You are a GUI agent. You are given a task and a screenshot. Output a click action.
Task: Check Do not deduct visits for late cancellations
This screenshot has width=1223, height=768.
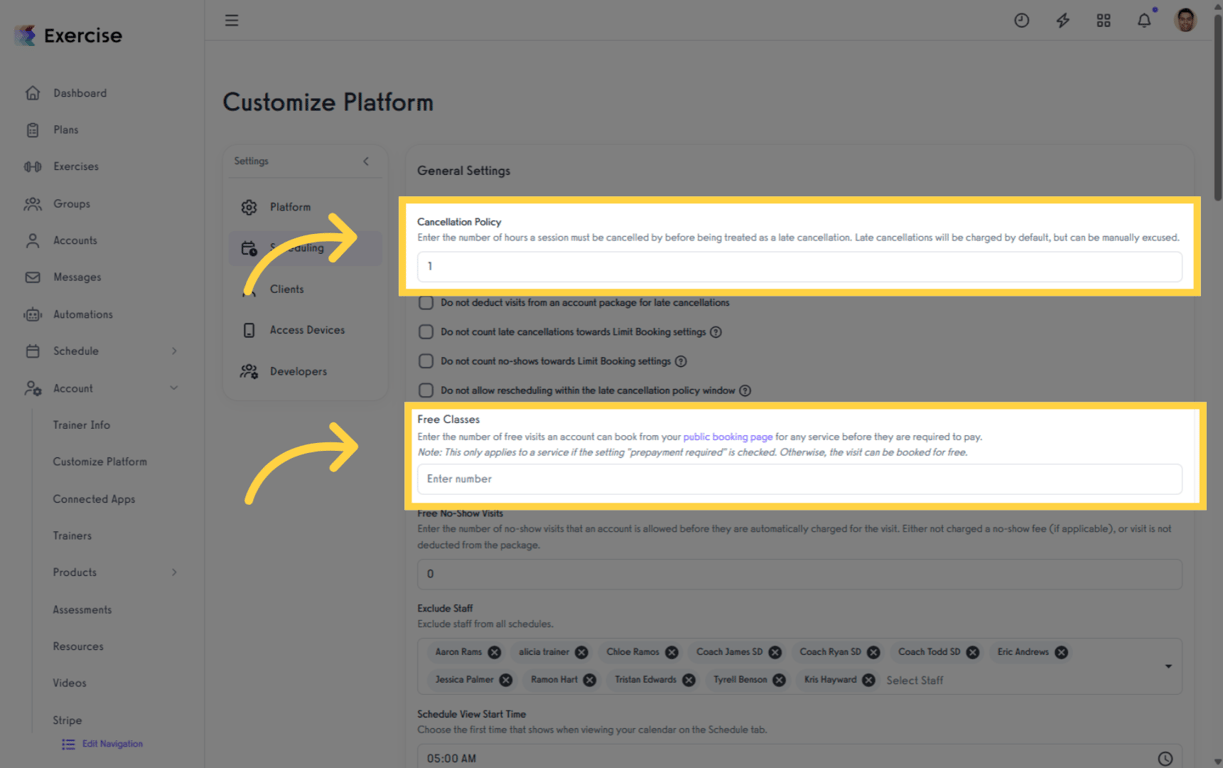(426, 302)
